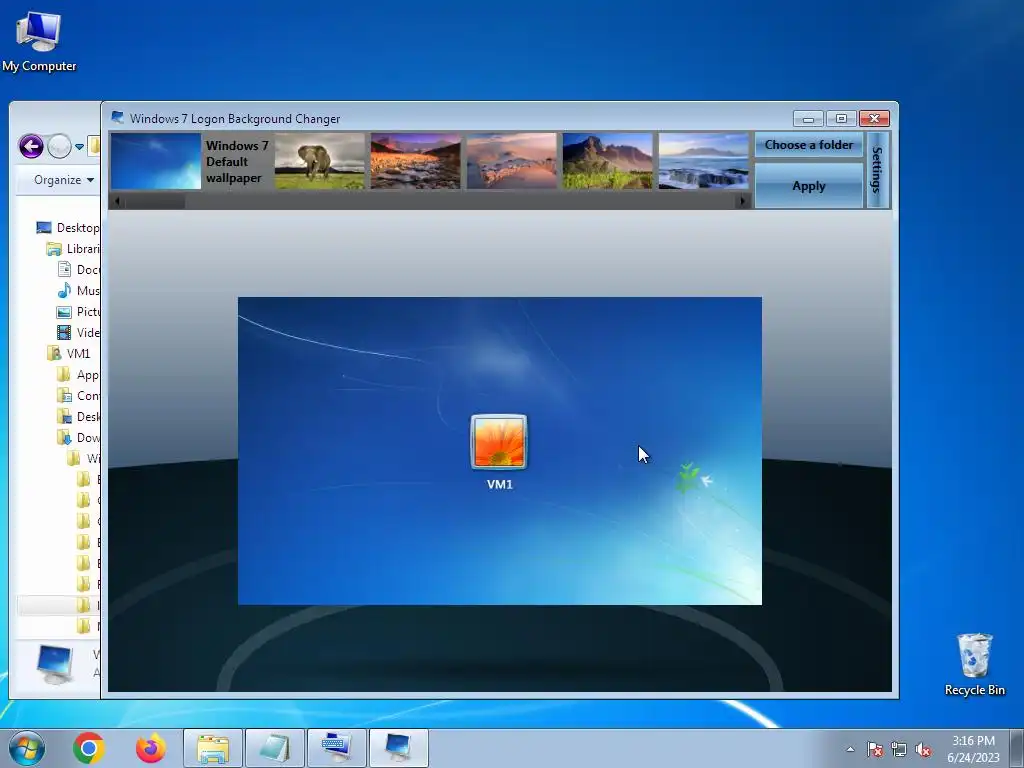Image resolution: width=1024 pixels, height=768 pixels.
Task: Select Music library in Explorer tree
Action: click(x=79, y=291)
